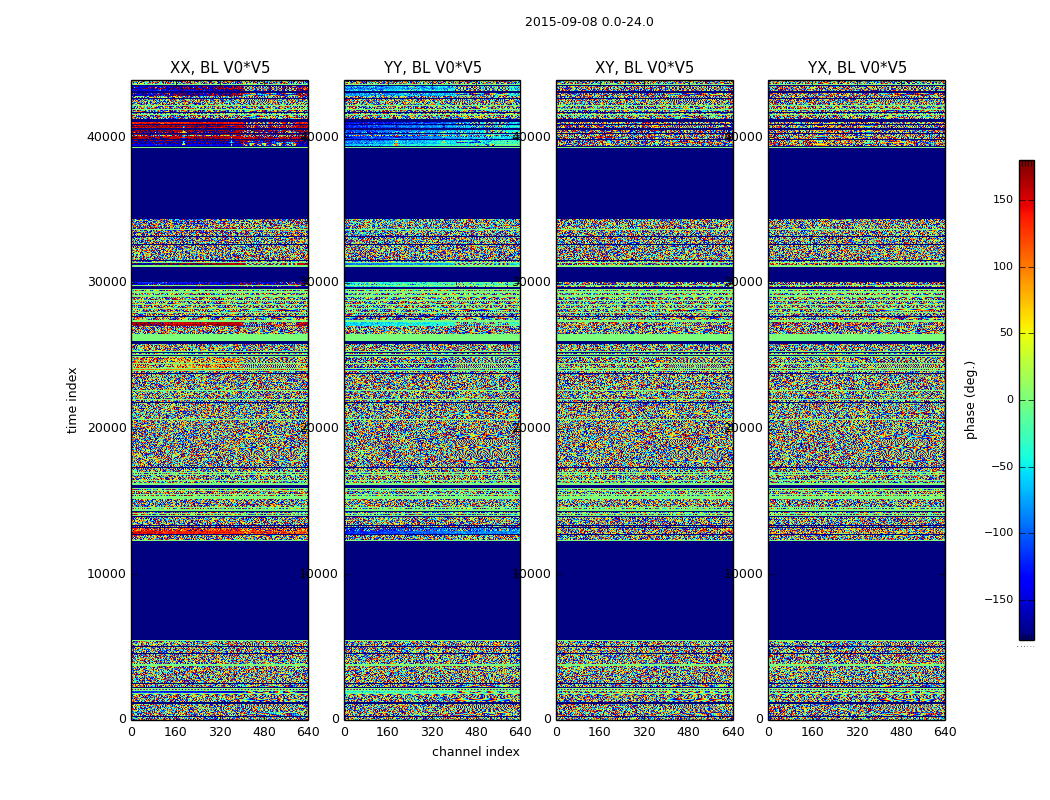Click the "time index" y-axis label
Viewport: 1050px width, 800px height.
(x=72, y=400)
